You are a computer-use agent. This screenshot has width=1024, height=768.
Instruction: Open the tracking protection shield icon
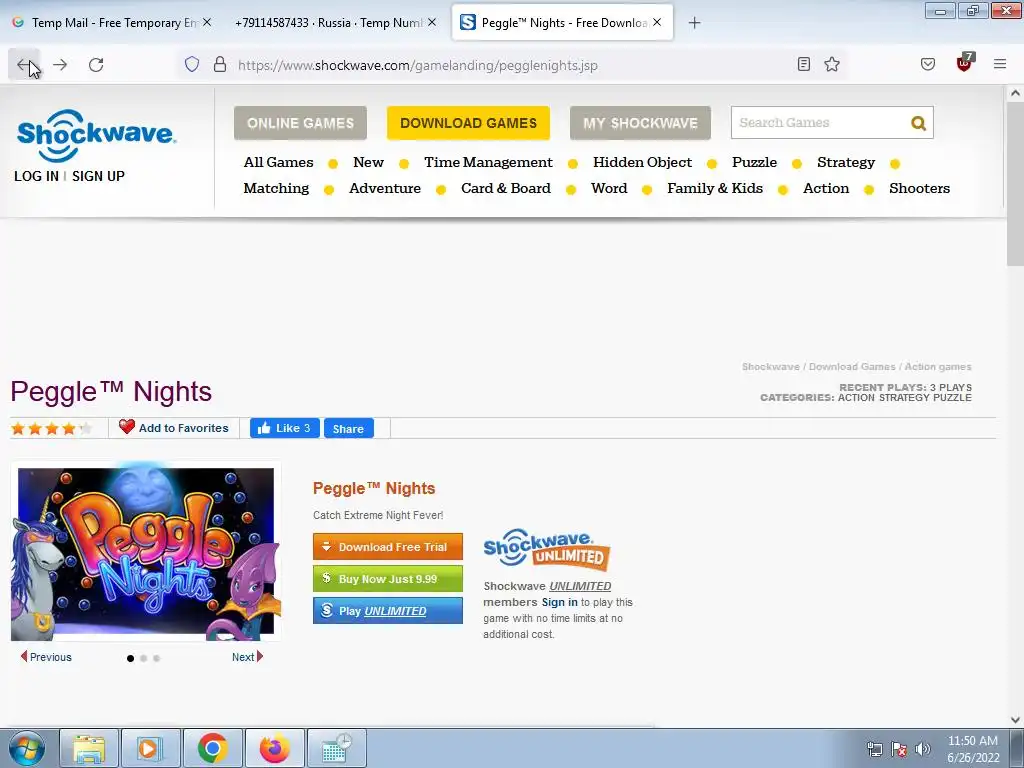click(x=191, y=64)
